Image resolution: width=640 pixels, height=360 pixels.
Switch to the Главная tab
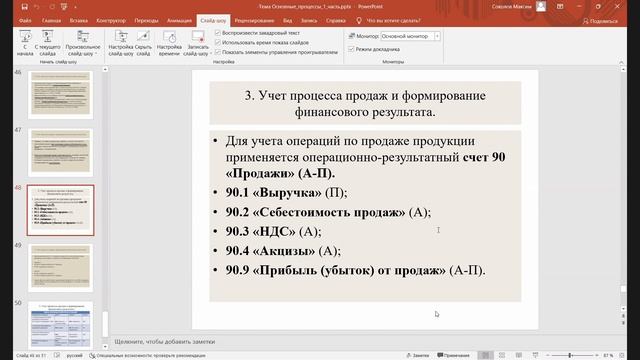51,20
